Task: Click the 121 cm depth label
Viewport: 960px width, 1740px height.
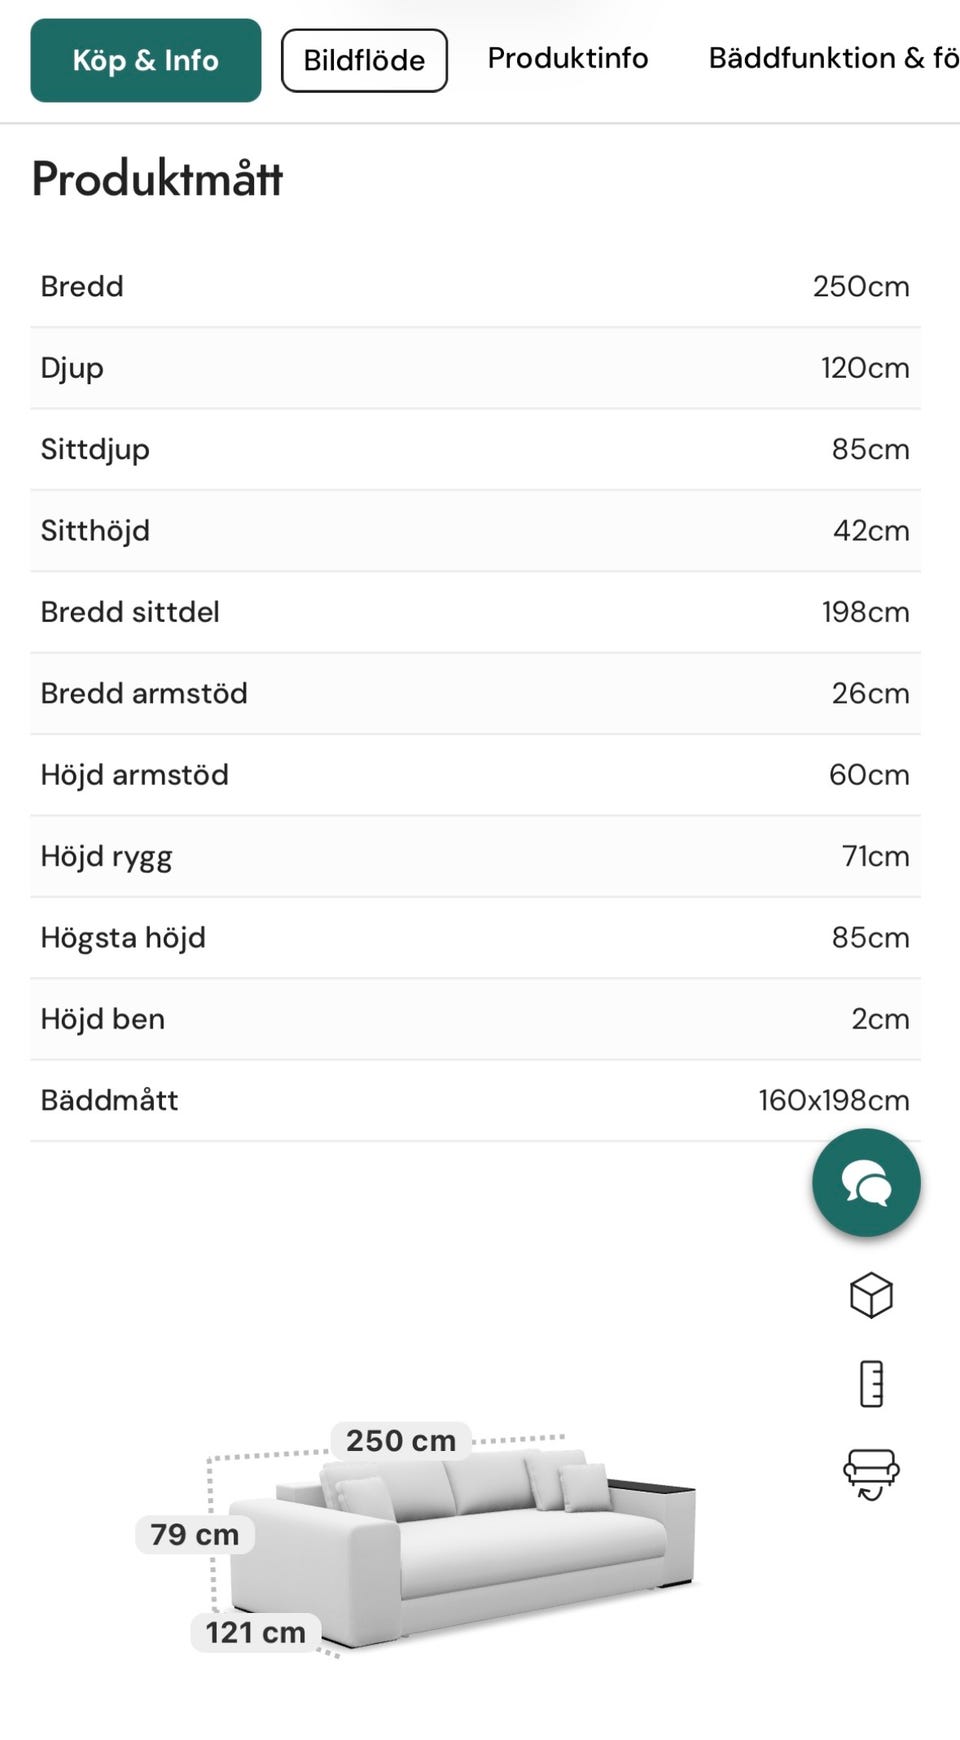Action: 256,1632
